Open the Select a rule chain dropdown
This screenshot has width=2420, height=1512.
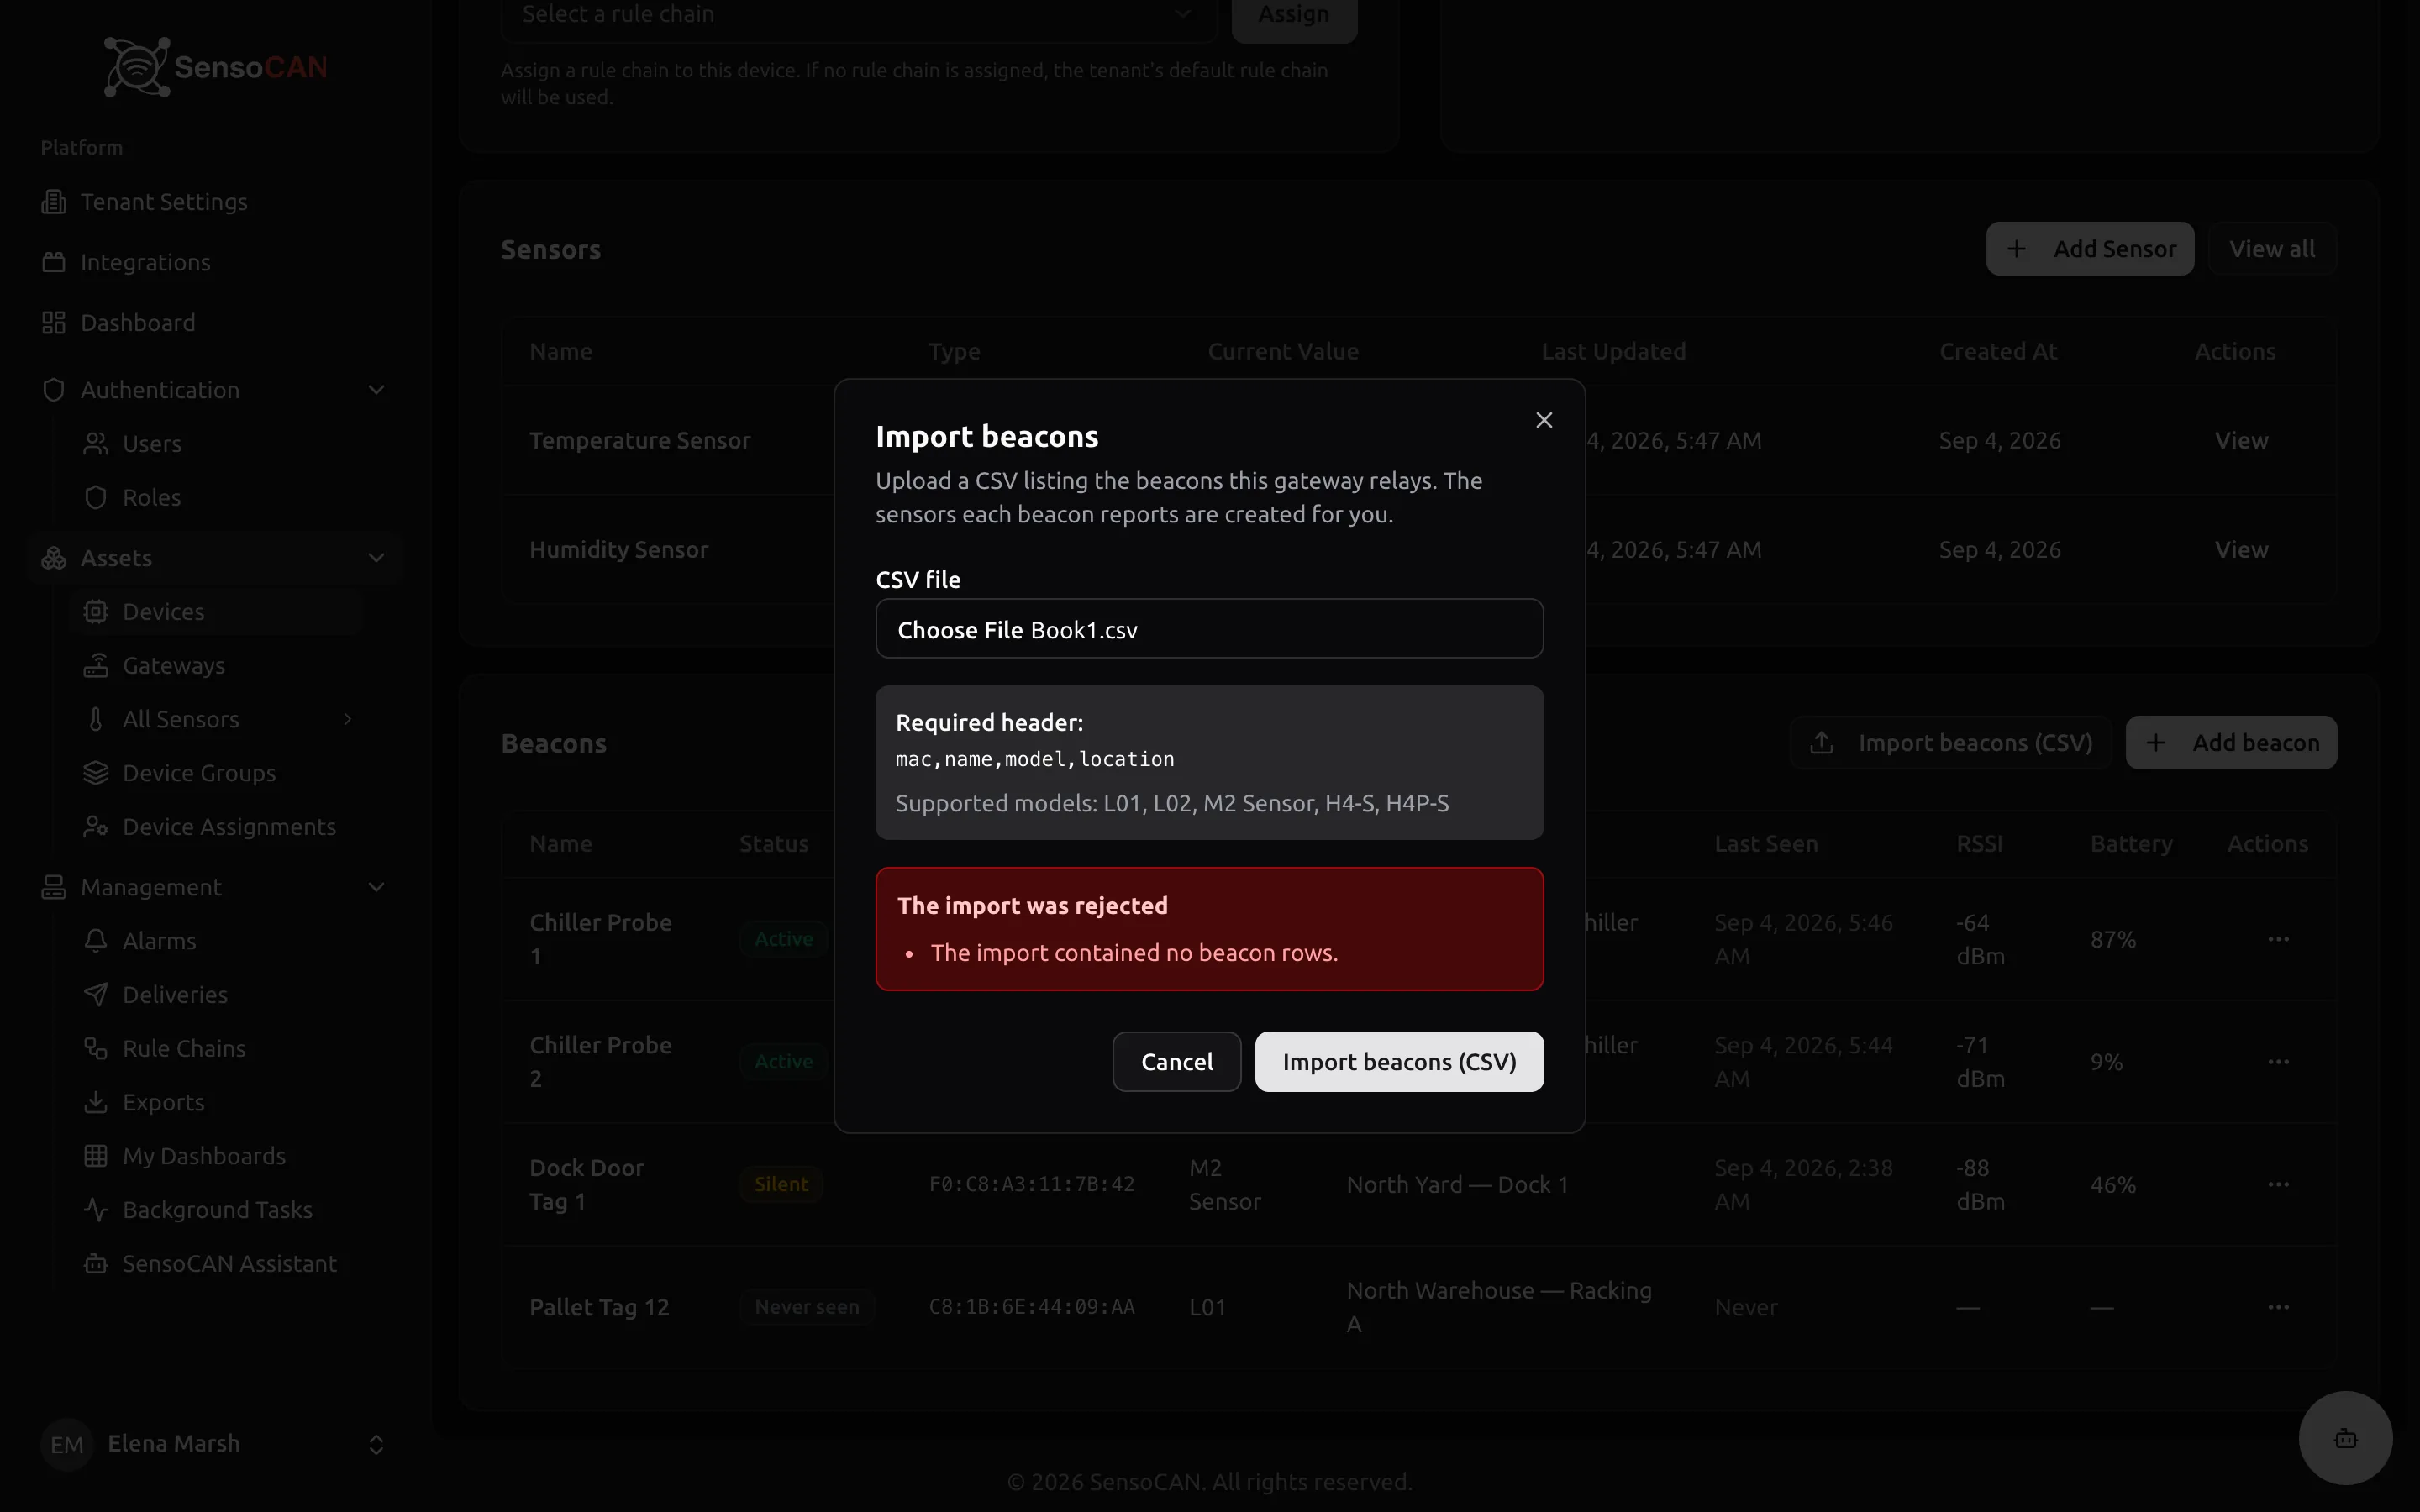pyautogui.click(x=859, y=15)
